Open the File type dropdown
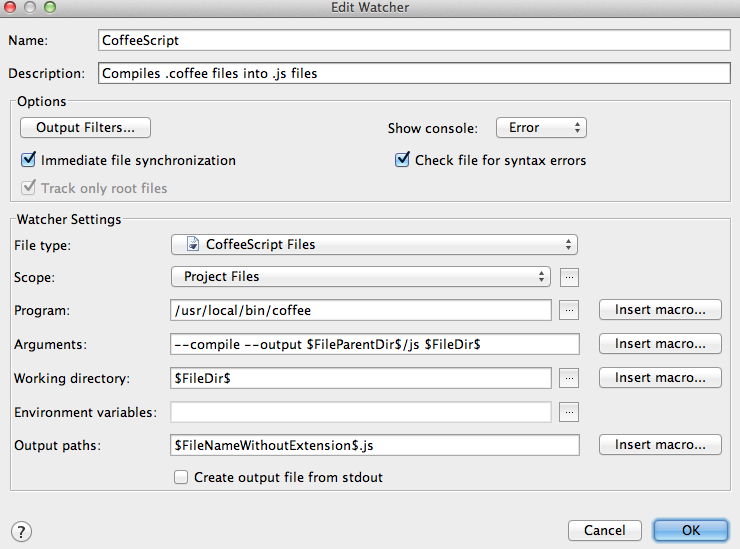This screenshot has height=549, width=740. pyautogui.click(x=374, y=245)
